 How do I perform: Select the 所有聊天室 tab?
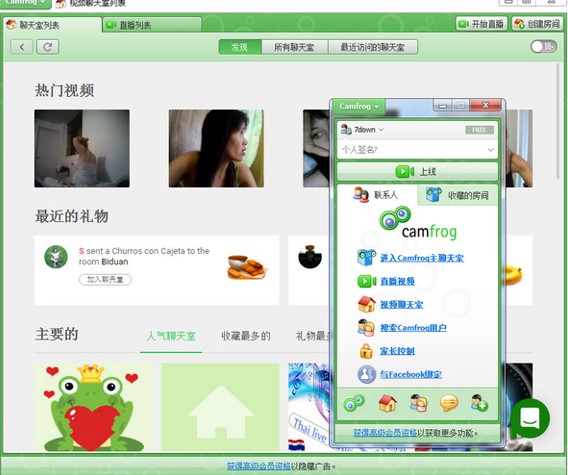tap(294, 47)
